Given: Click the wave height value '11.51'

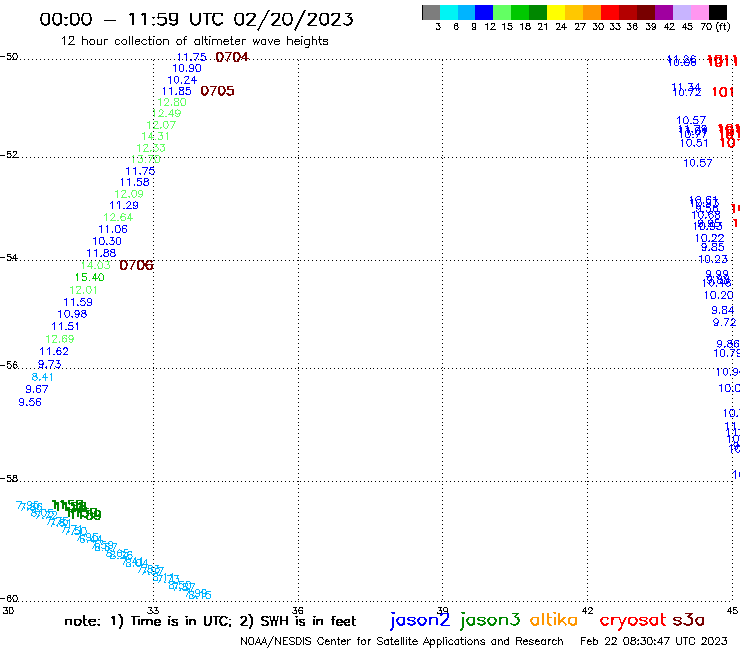Looking at the screenshot, I should pyautogui.click(x=65, y=326).
